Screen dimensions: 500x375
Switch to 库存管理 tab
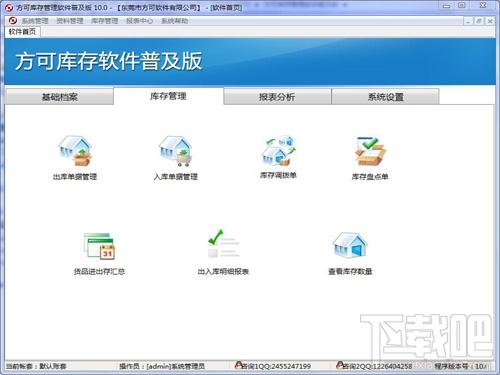168,96
